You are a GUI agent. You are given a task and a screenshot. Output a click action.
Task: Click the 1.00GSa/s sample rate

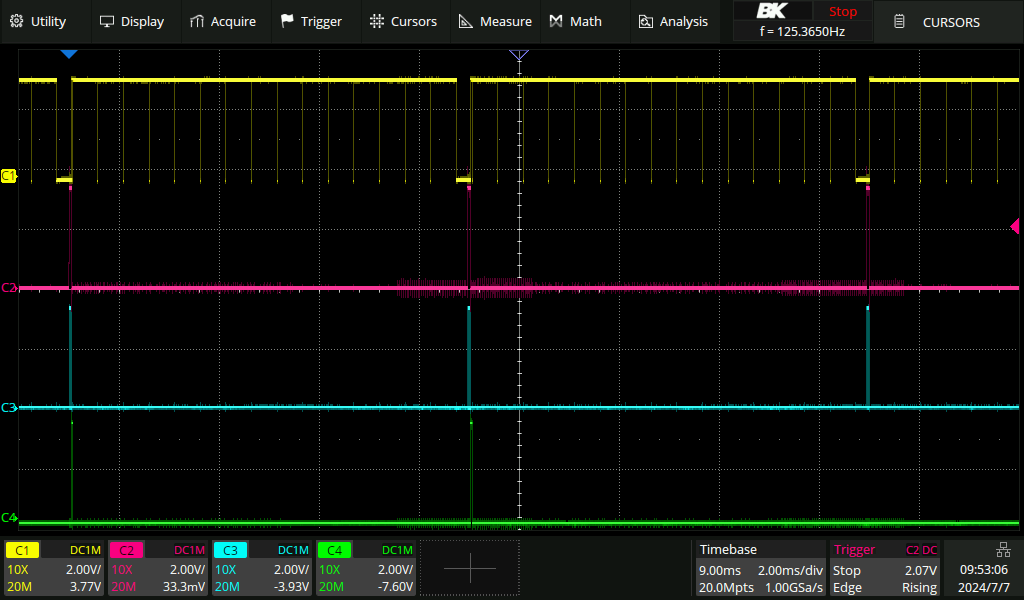coord(794,588)
